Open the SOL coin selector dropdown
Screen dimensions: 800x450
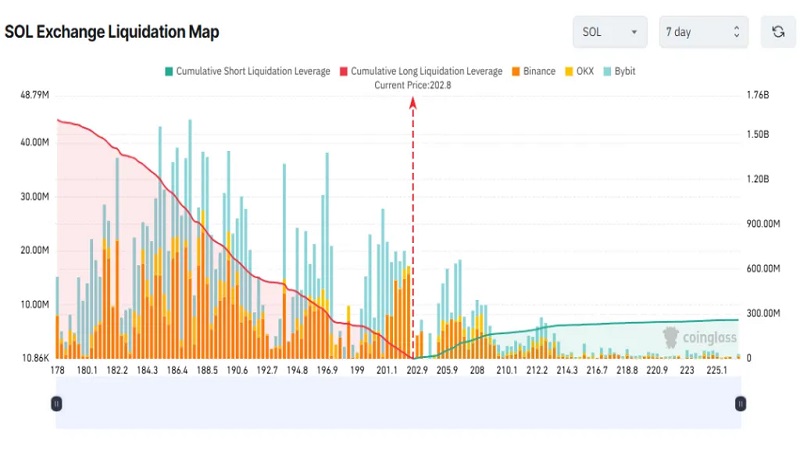pyautogui.click(x=610, y=32)
